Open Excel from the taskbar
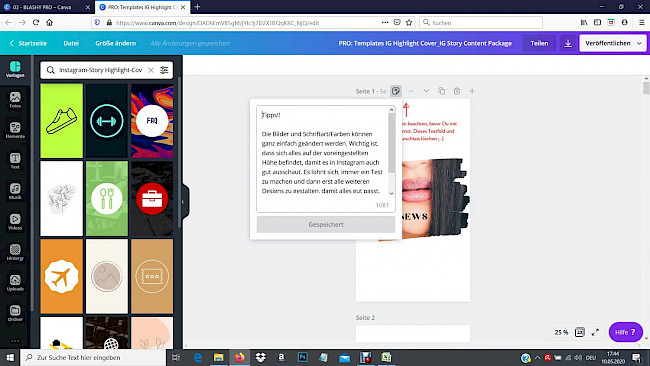Viewport: 650px width, 366px height. click(x=386, y=357)
